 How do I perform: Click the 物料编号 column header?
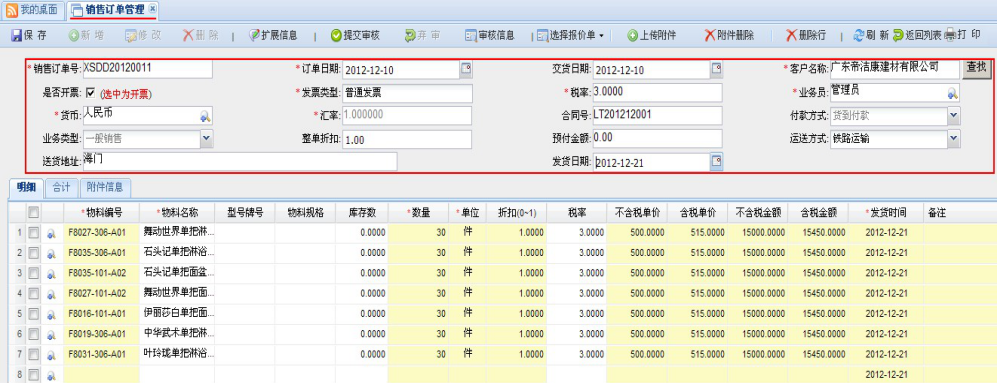click(x=102, y=212)
